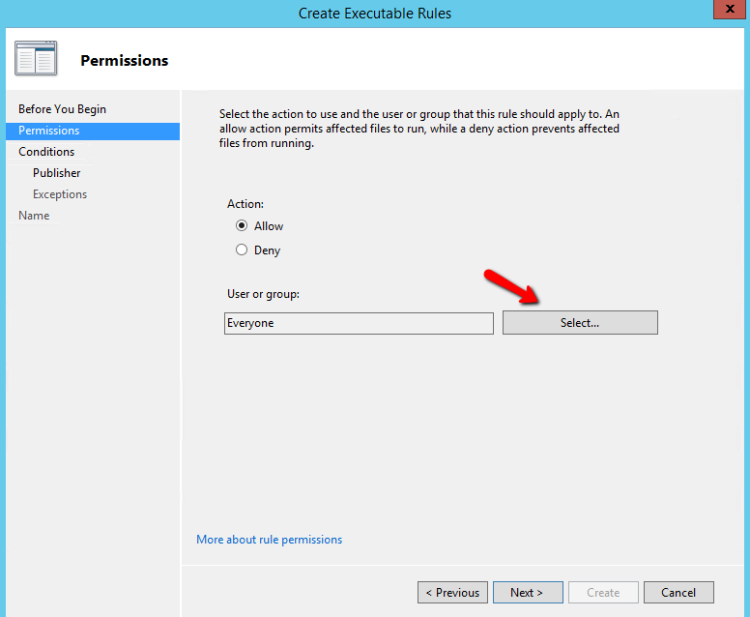Click the User or group: label
Viewport: 750px width, 617px height.
pos(263,294)
